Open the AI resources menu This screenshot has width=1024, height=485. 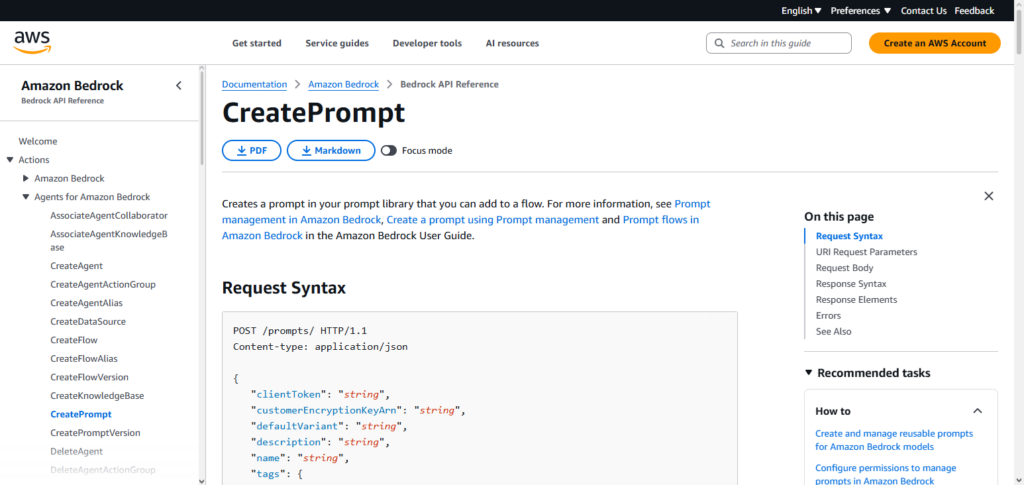513,43
